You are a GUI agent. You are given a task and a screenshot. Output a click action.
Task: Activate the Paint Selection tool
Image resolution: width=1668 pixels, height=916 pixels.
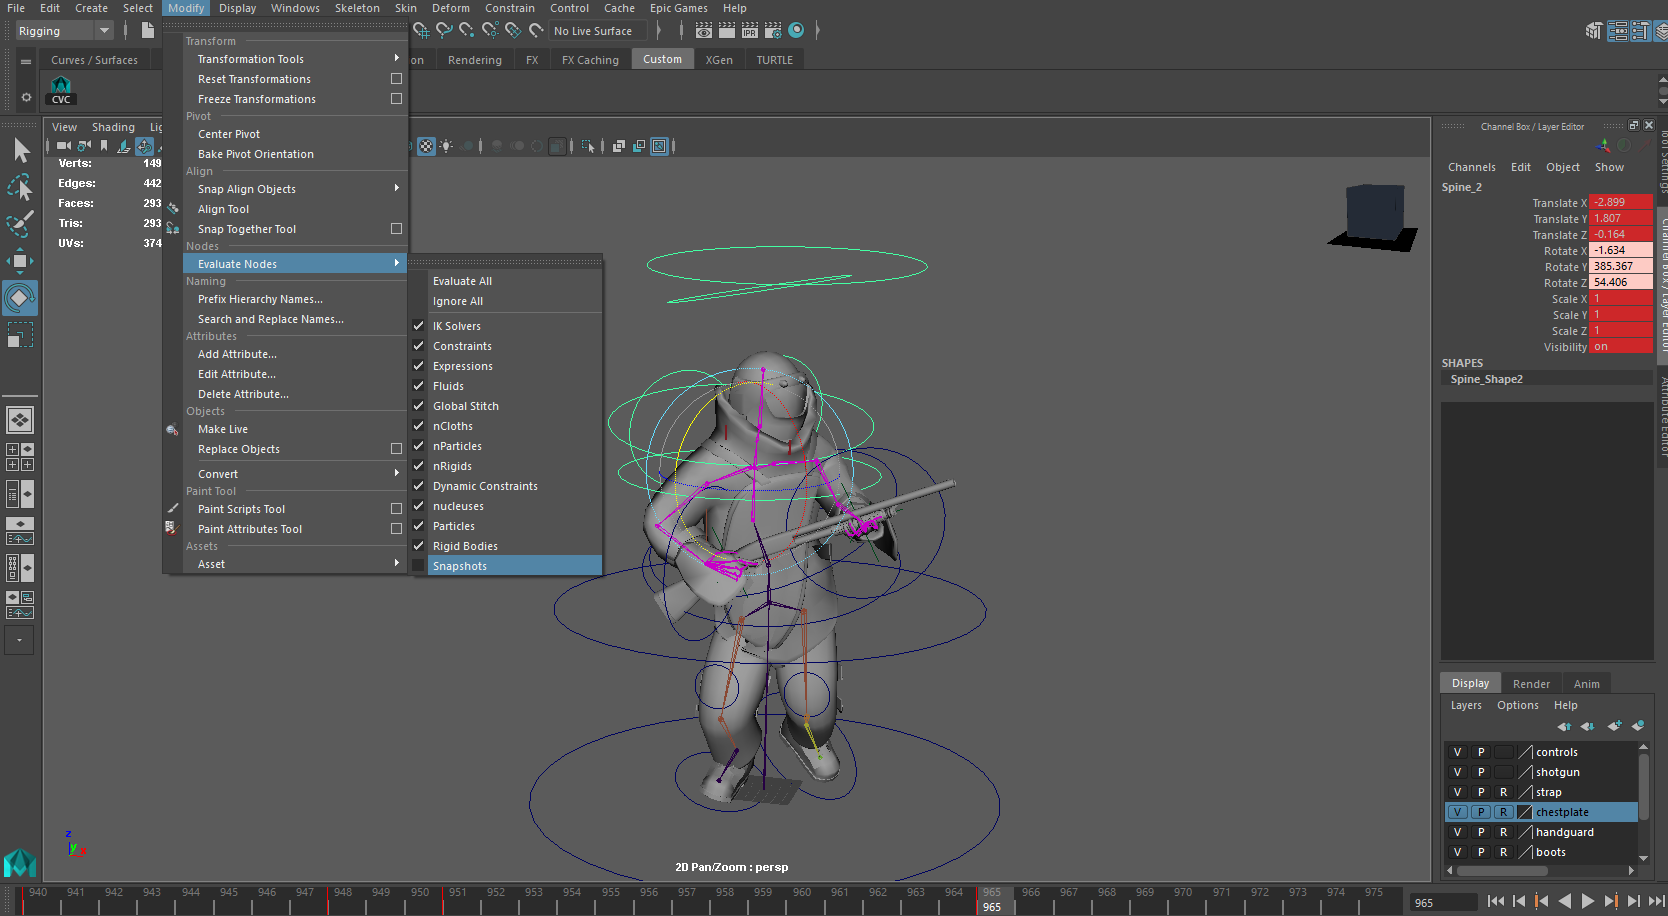20,224
